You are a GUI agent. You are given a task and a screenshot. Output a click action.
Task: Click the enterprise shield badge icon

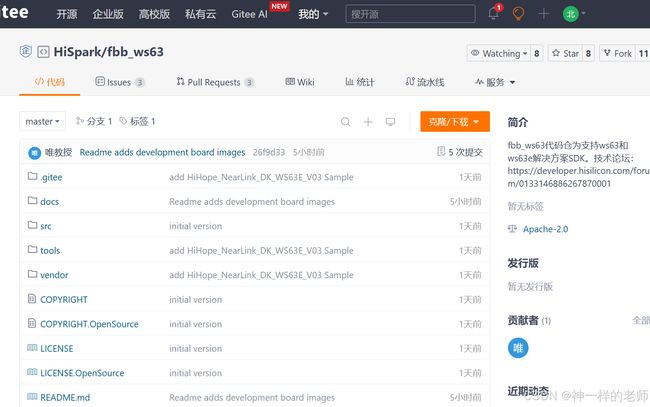pyautogui.click(x=26, y=51)
